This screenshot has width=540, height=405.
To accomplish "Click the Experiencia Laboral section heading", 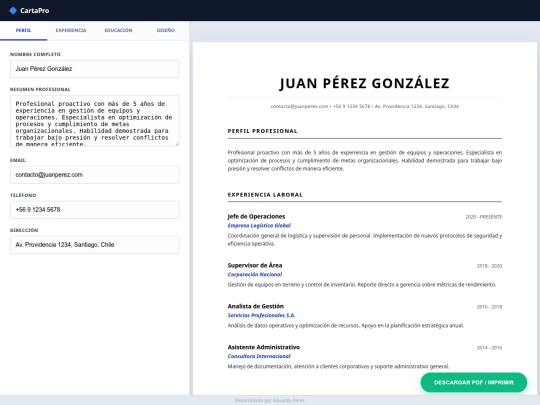I will point(265,195).
